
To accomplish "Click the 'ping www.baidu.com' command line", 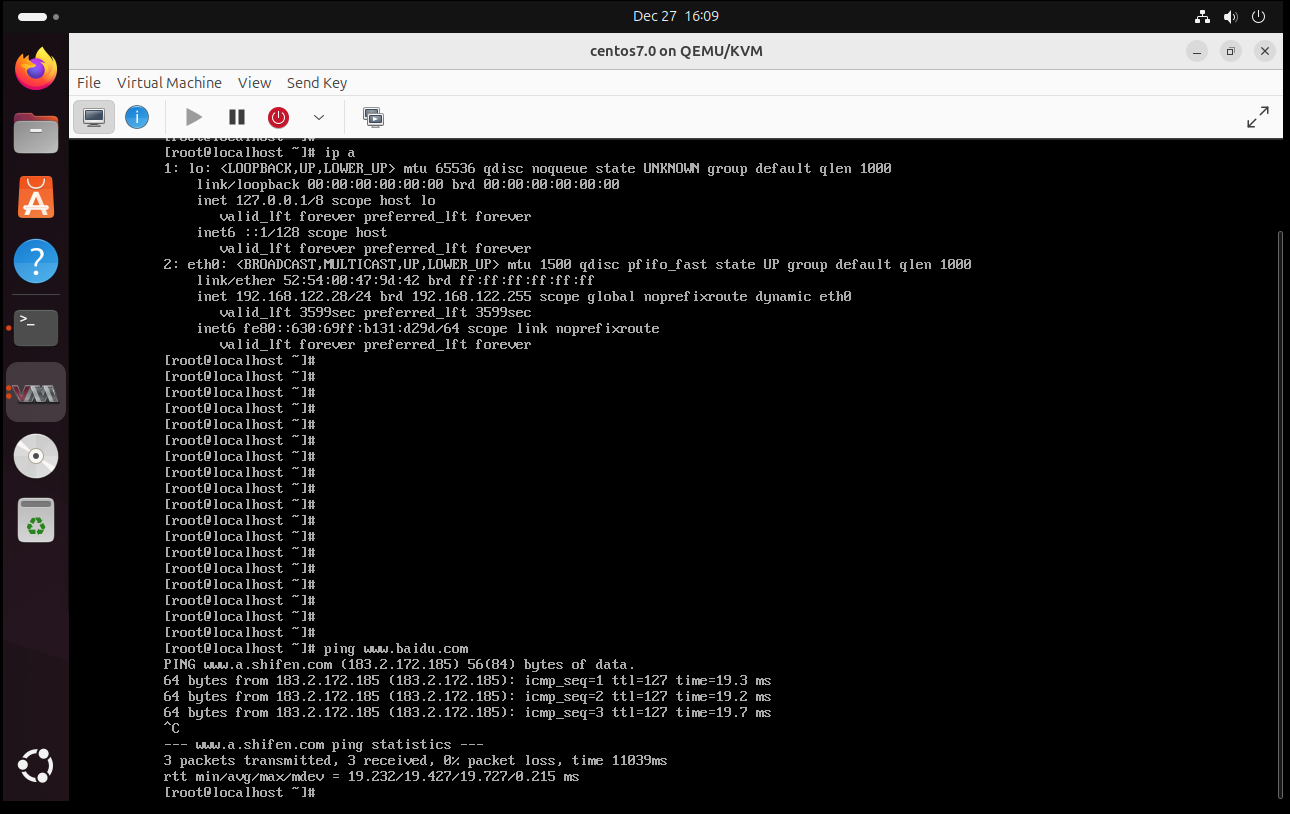I will pyautogui.click(x=316, y=648).
